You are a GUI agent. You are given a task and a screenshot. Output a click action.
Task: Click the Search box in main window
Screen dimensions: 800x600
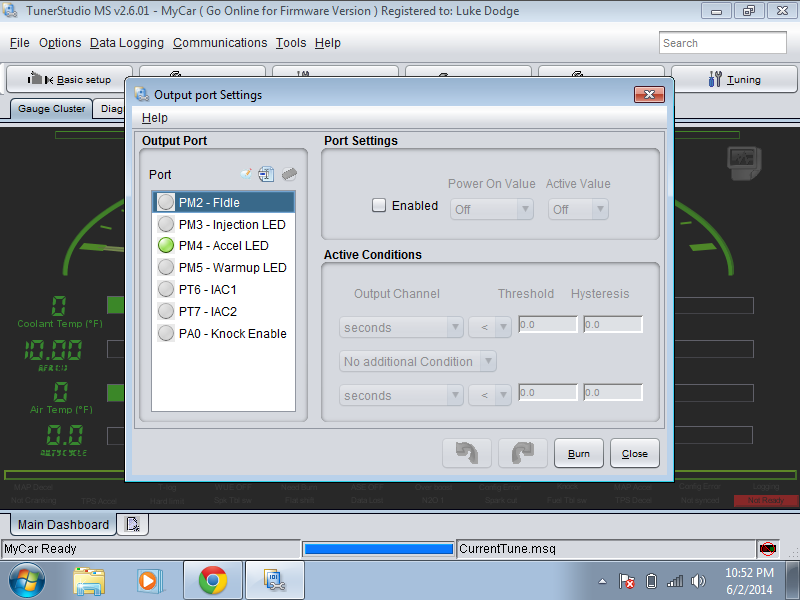coord(722,43)
